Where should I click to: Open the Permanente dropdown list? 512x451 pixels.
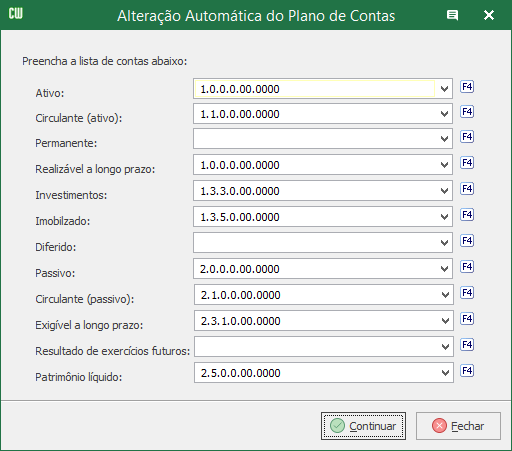444,139
